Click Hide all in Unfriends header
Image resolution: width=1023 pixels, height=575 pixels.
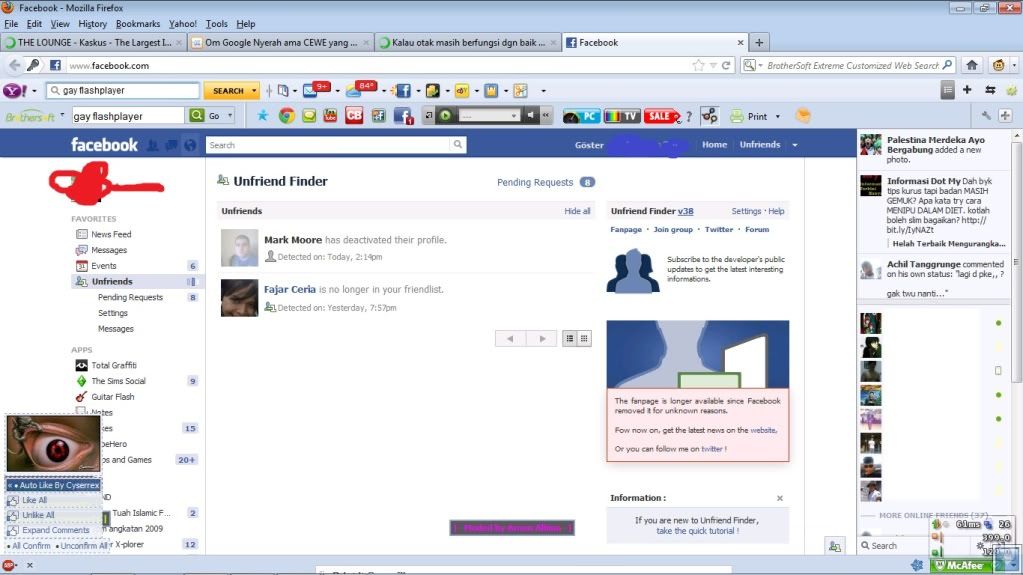pyautogui.click(x=577, y=211)
